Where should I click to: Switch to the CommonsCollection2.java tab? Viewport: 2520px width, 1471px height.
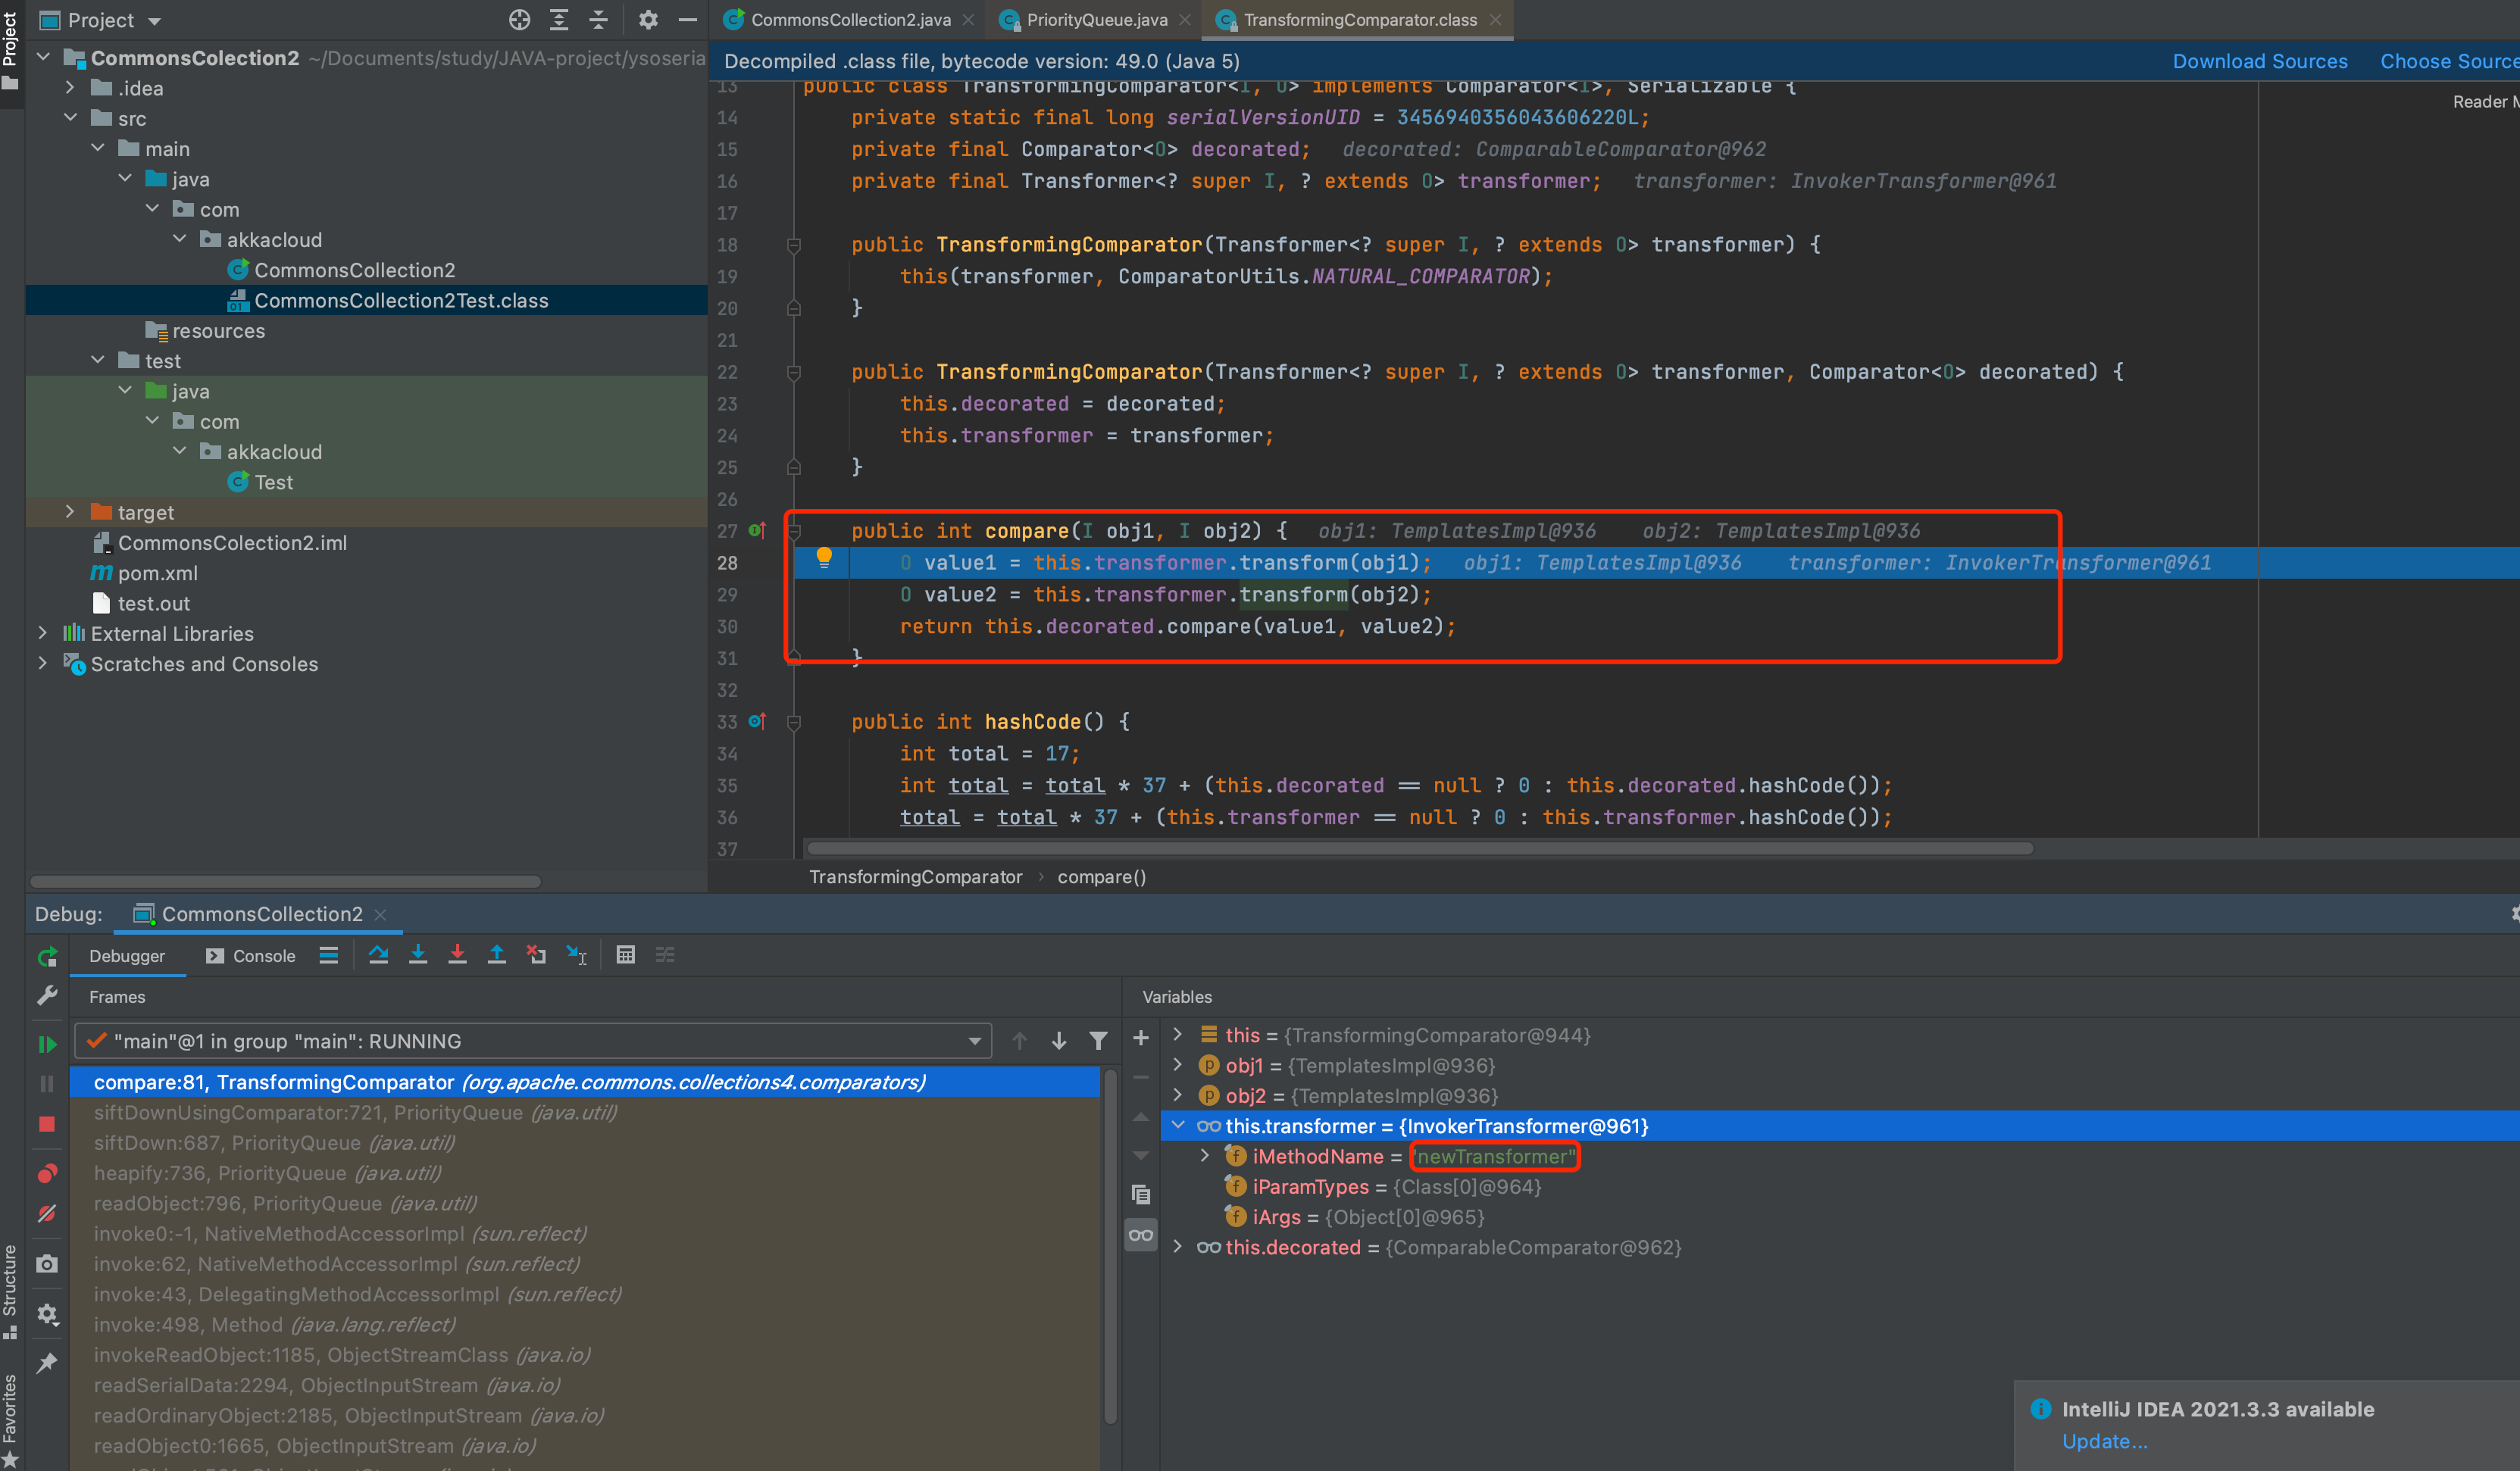pyautogui.click(x=850, y=20)
